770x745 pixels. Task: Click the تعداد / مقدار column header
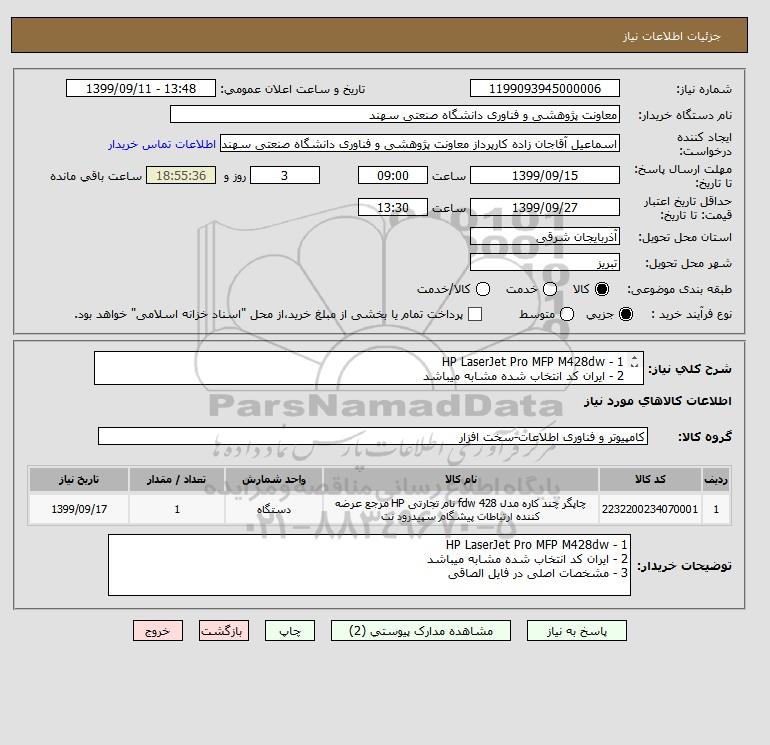(177, 479)
